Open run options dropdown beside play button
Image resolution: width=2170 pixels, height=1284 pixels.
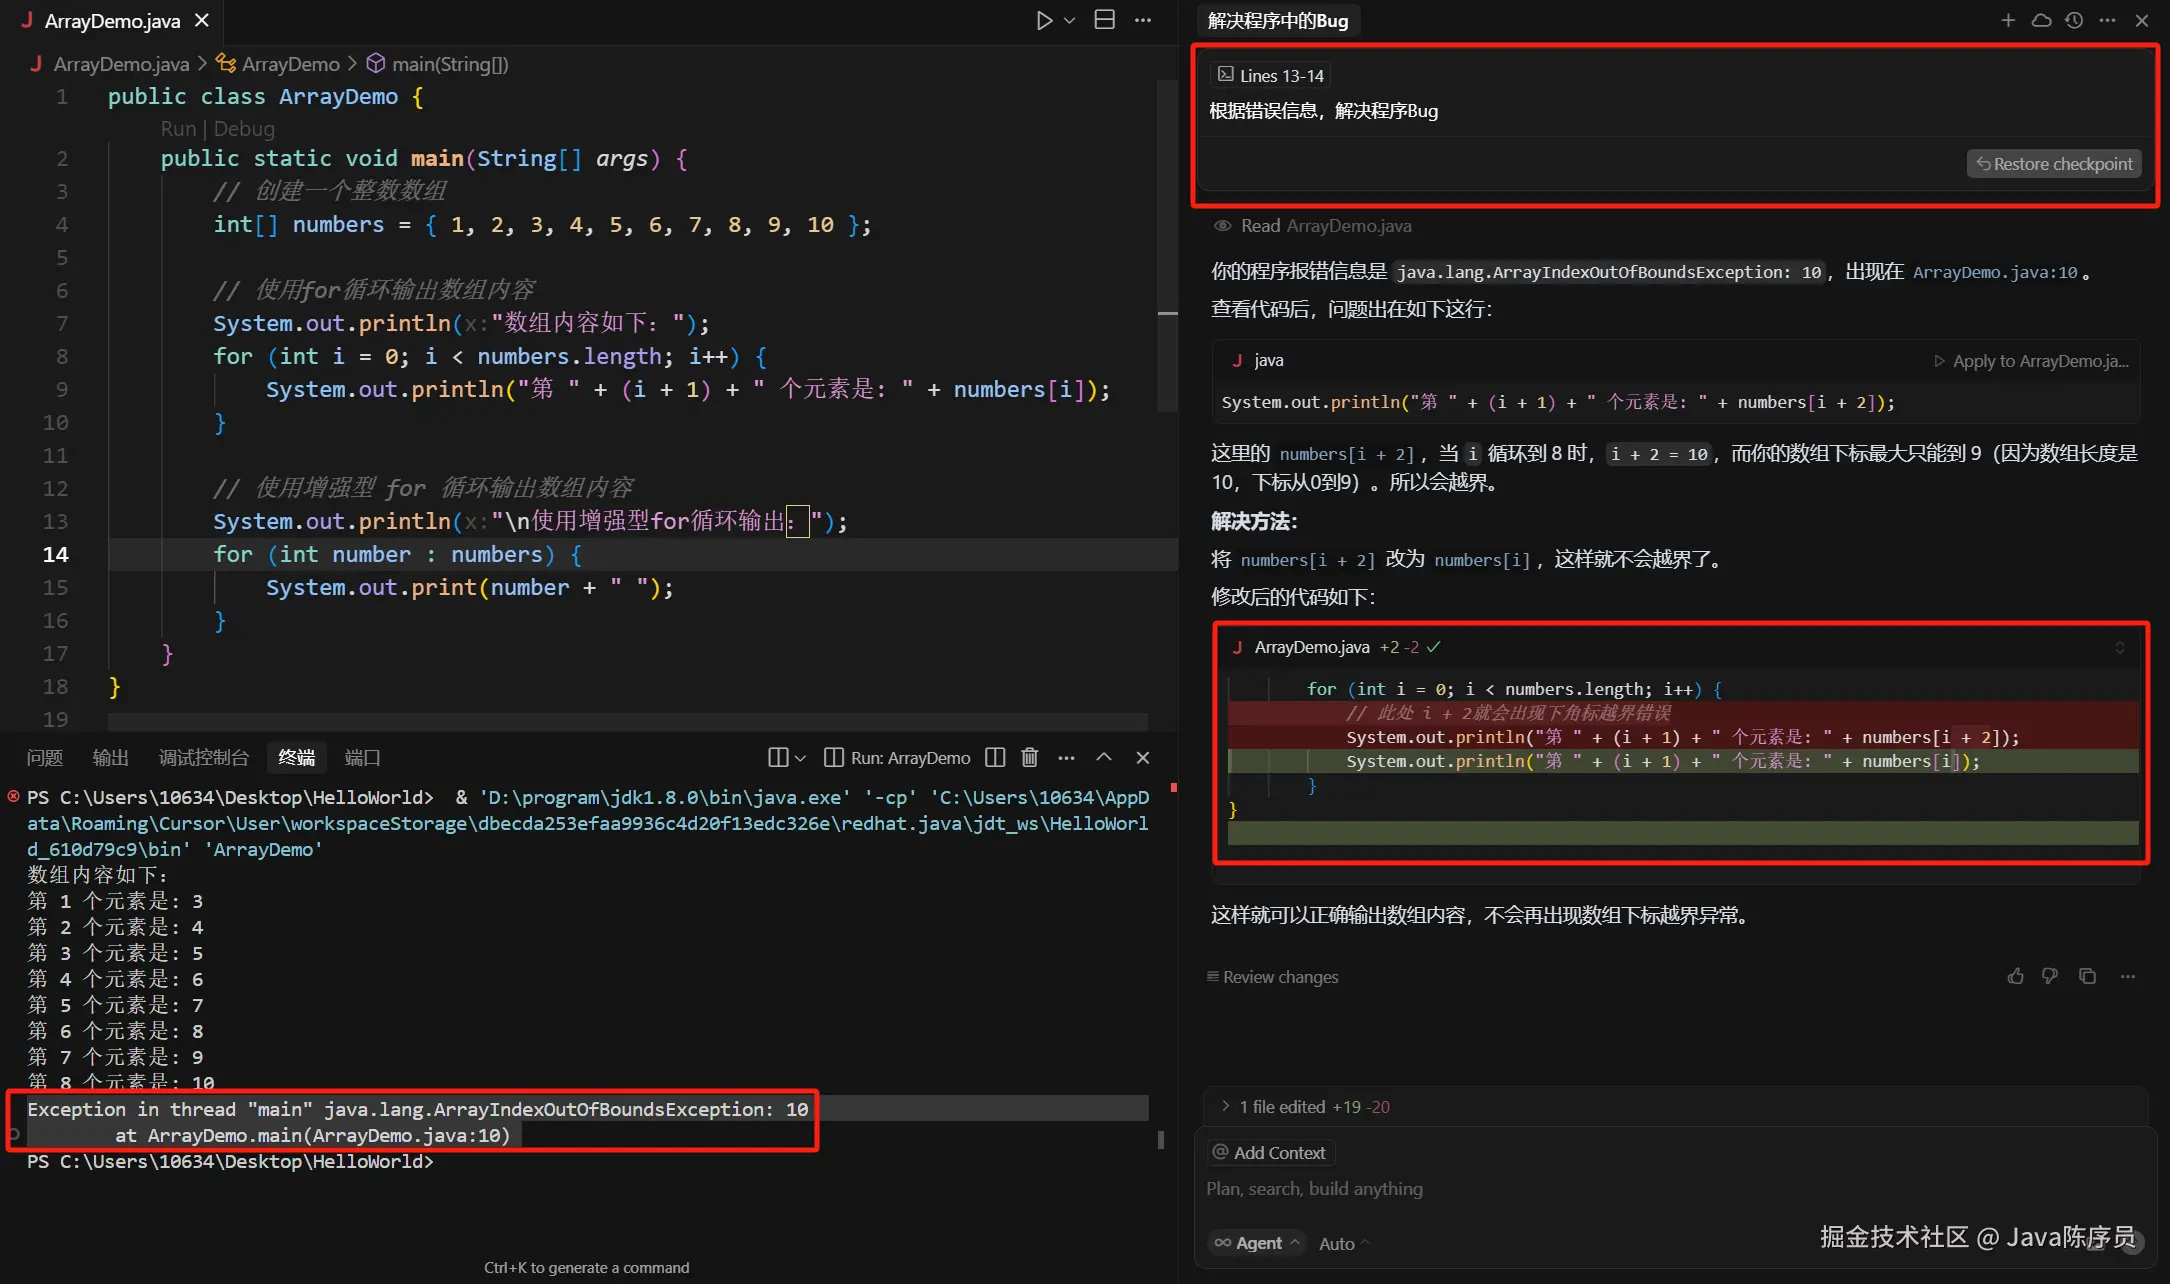1070,21
